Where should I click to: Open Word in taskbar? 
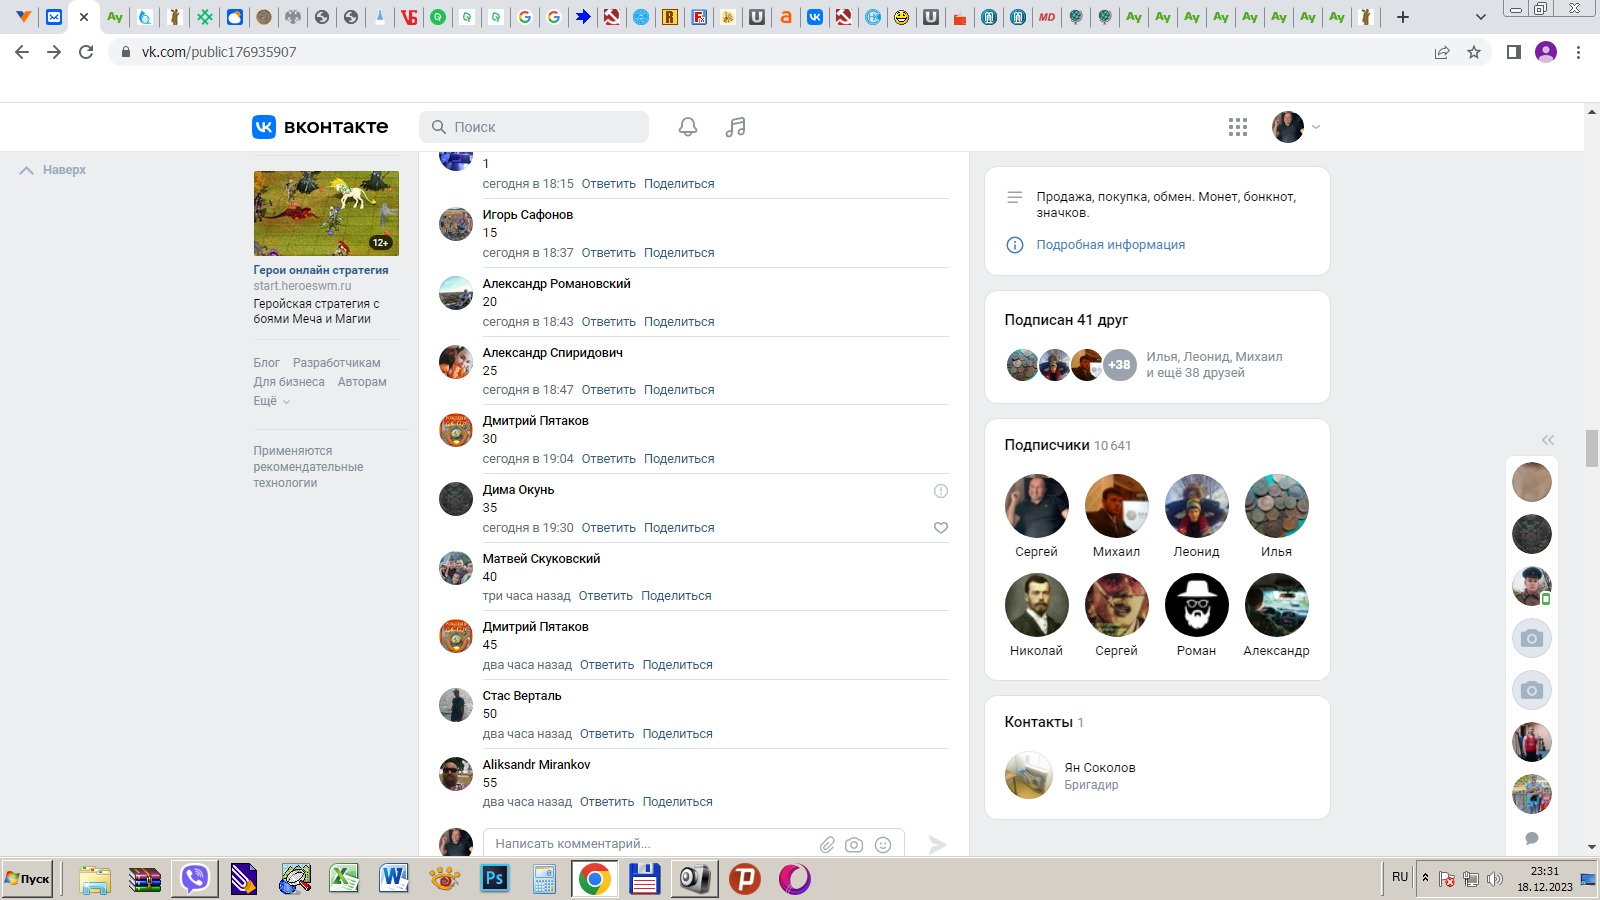click(x=395, y=879)
